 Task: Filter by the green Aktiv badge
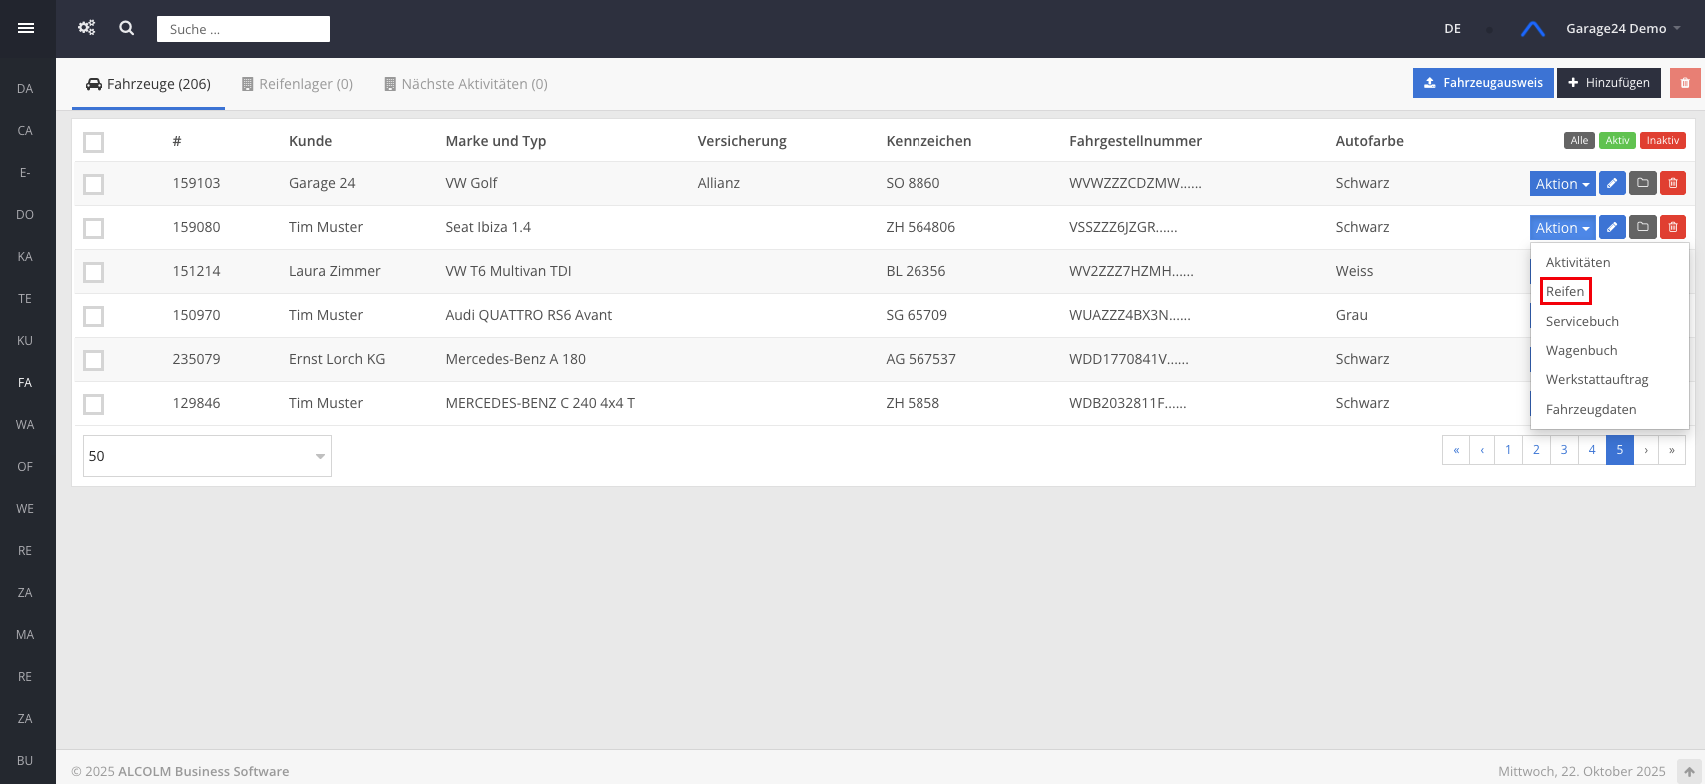coord(1617,141)
